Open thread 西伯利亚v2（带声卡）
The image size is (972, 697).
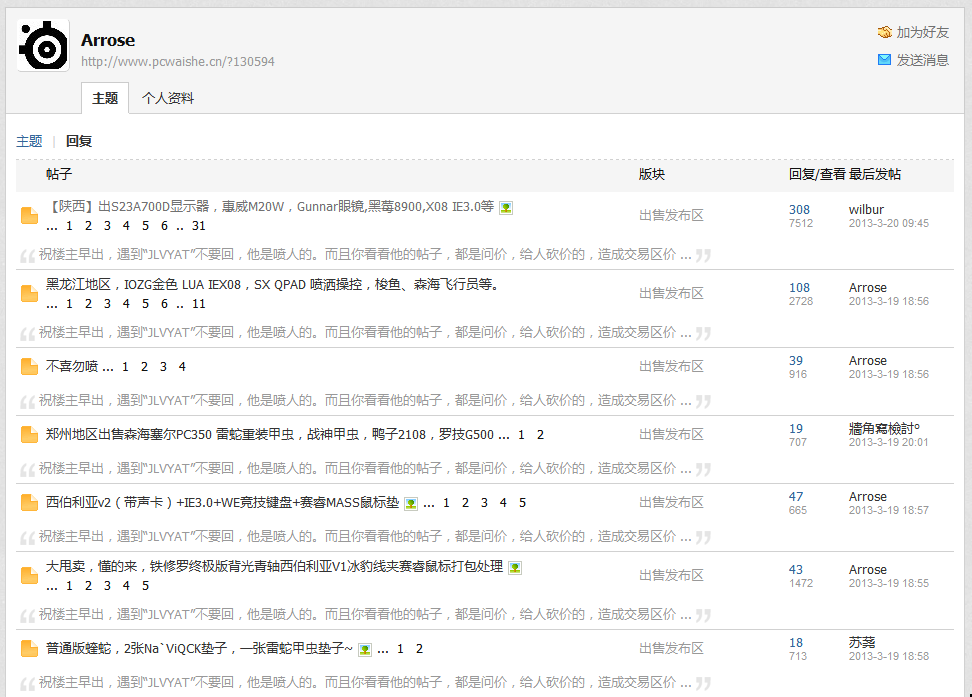(x=223, y=502)
